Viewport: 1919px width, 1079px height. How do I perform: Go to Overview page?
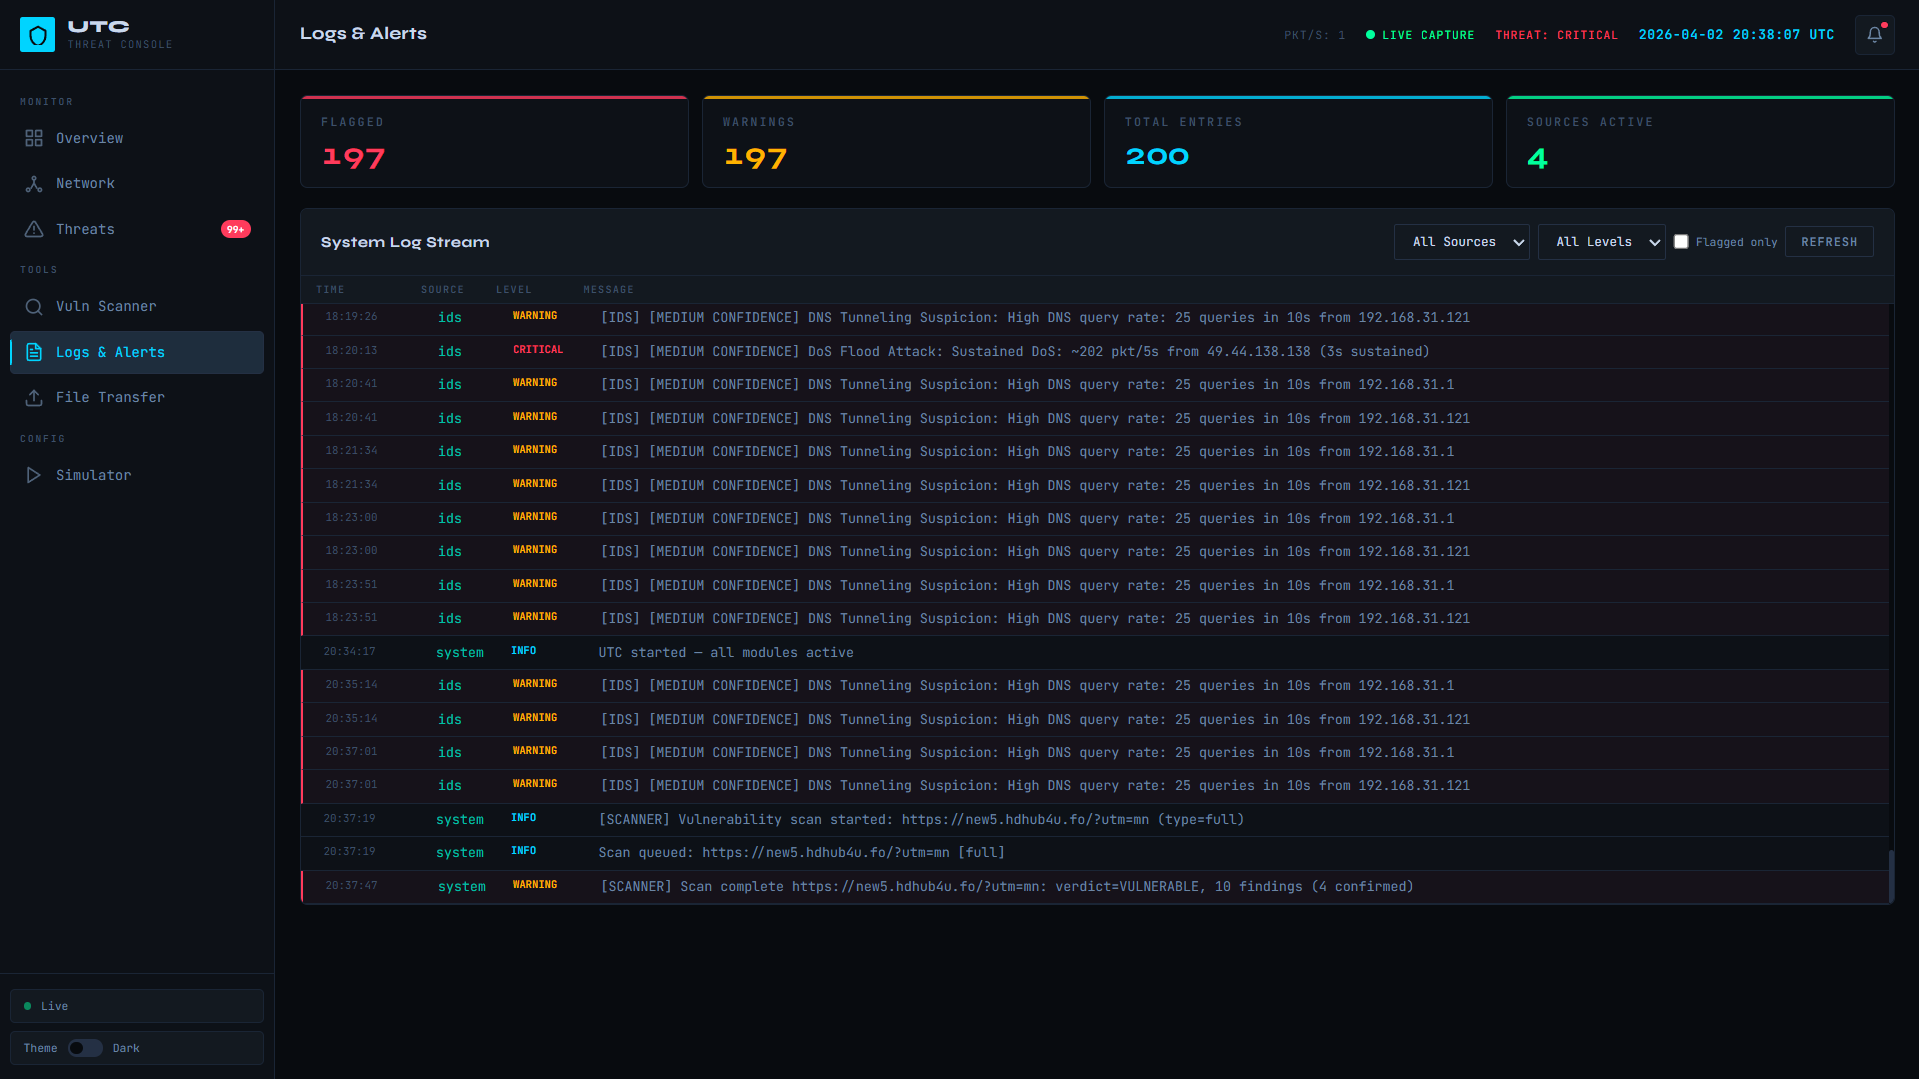click(137, 138)
